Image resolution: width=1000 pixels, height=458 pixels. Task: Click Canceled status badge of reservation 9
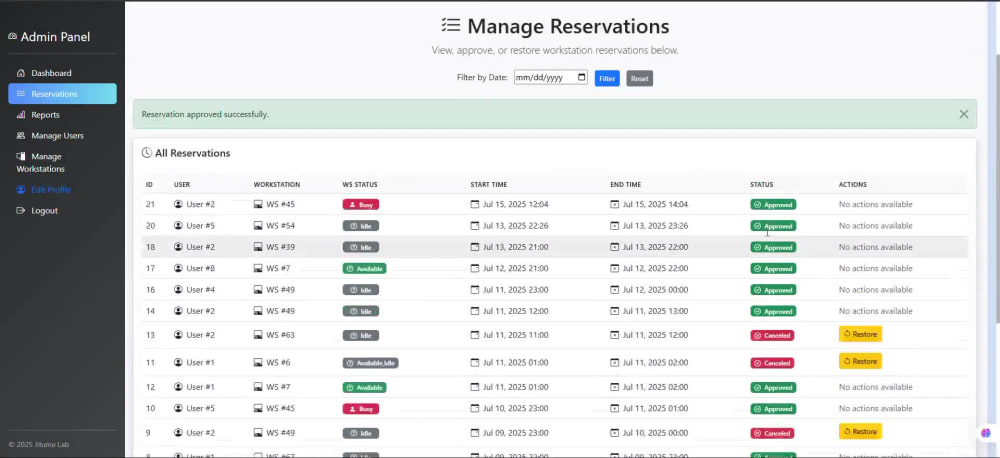[772, 433]
